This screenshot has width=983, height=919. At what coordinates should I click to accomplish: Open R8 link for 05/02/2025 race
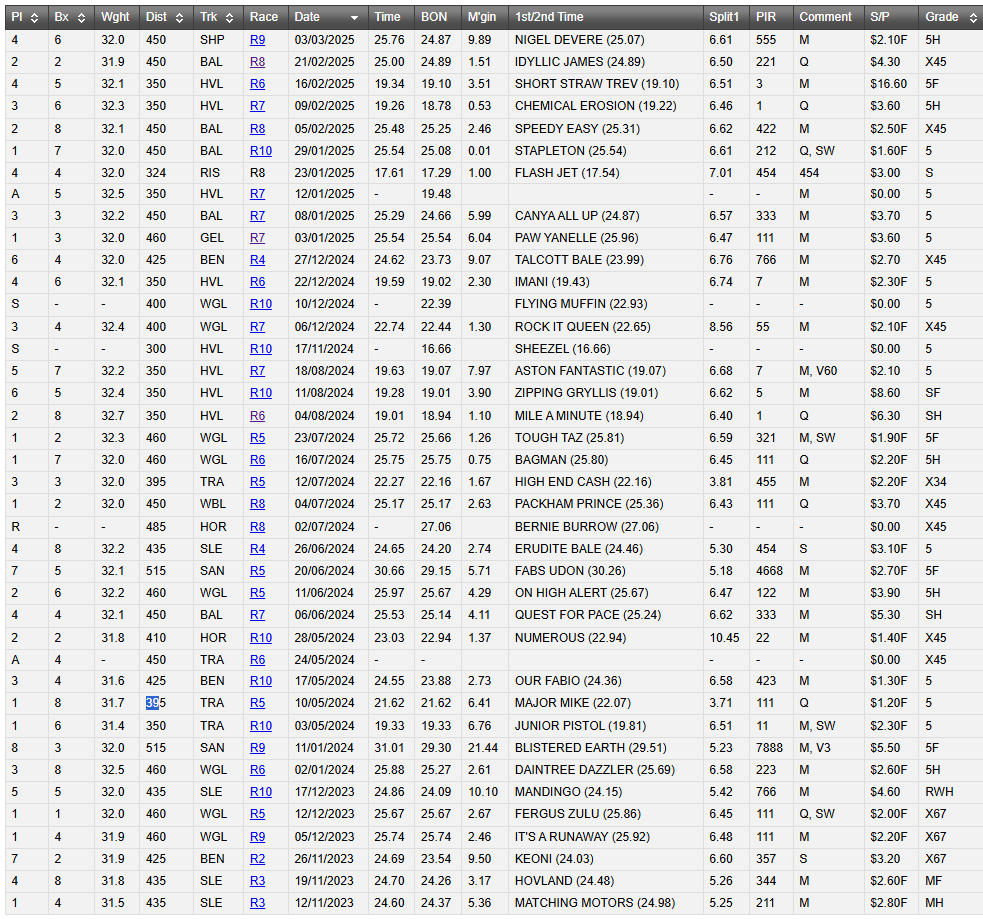pos(257,129)
